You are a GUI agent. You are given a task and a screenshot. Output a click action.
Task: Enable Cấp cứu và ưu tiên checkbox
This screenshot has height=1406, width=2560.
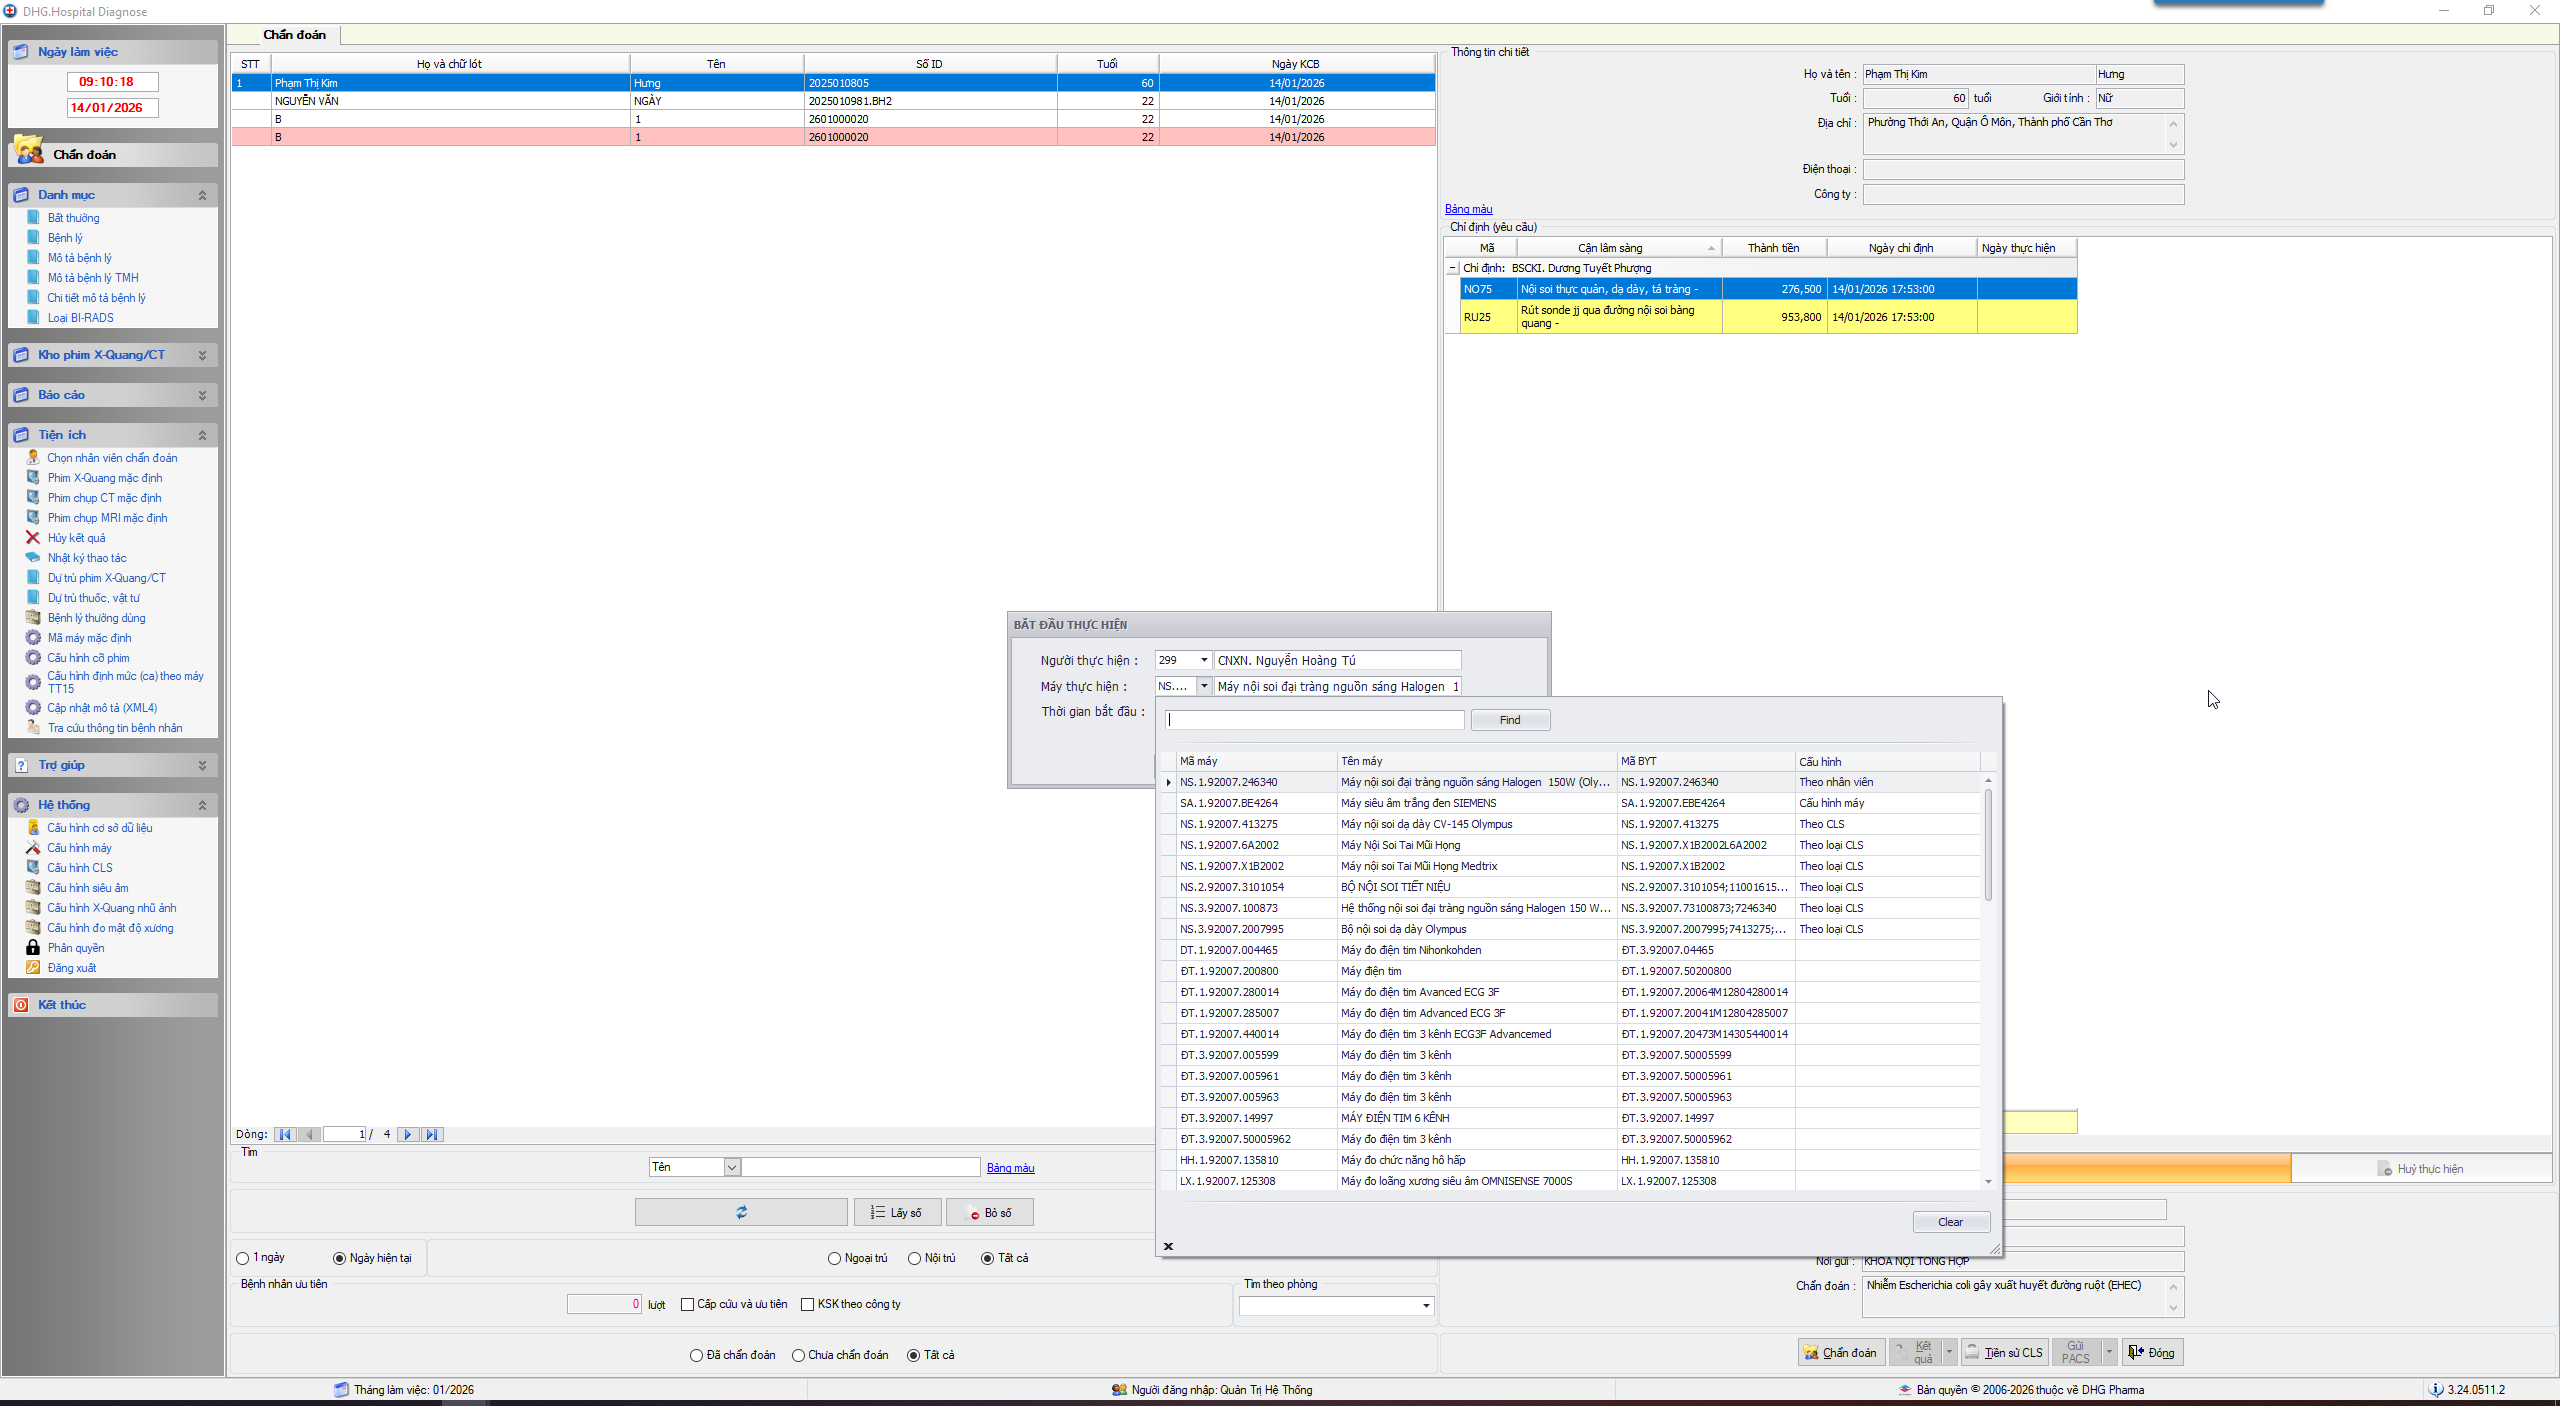pyautogui.click(x=687, y=1304)
